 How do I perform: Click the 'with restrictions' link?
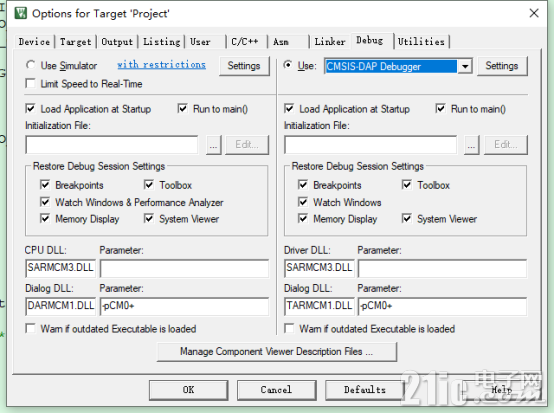(x=161, y=65)
